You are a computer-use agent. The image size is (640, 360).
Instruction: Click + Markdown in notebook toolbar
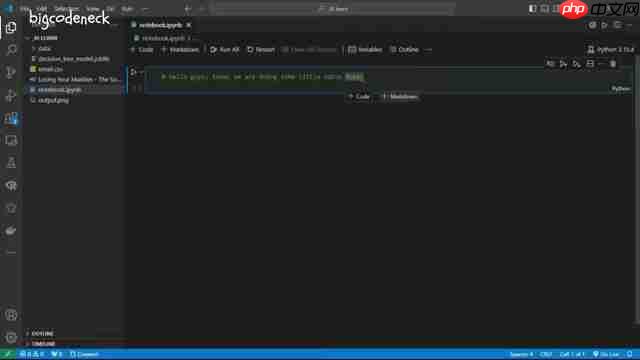pyautogui.click(x=180, y=50)
